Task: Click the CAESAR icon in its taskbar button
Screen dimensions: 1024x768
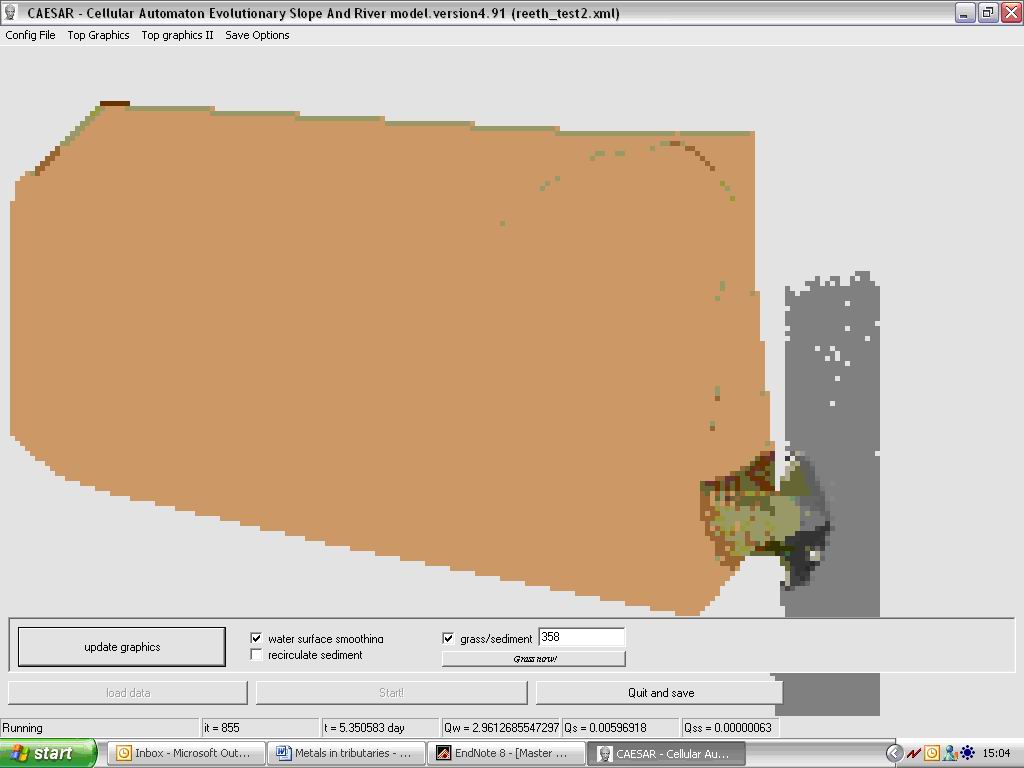Action: click(605, 754)
